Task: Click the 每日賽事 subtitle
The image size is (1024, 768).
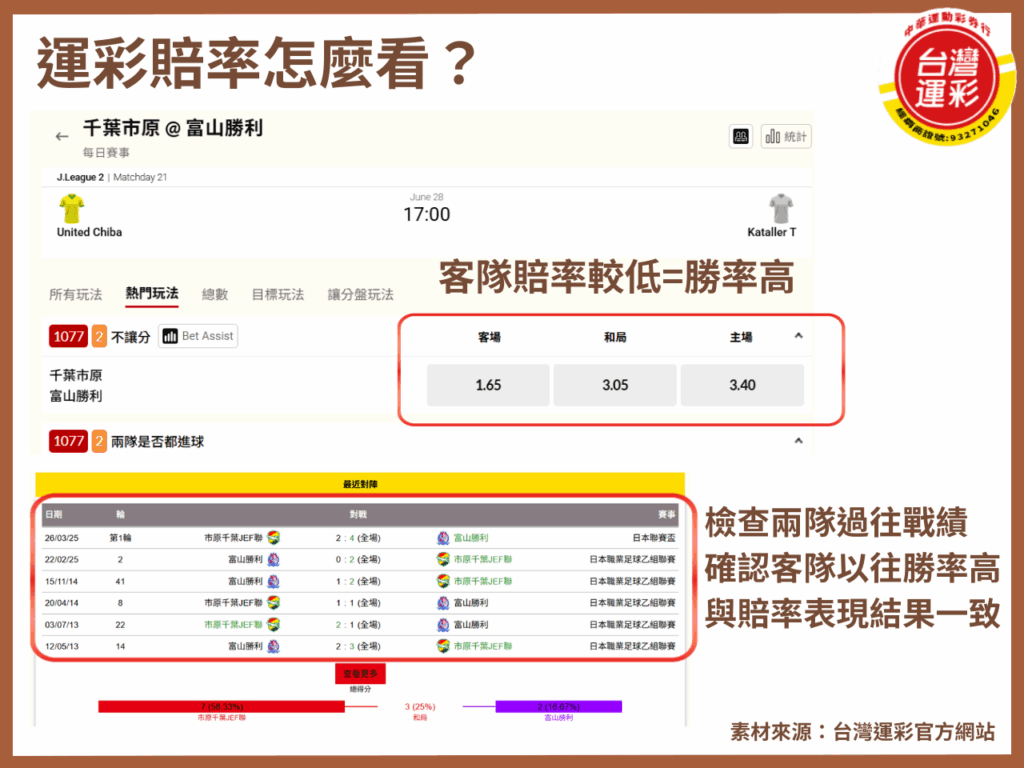Action: [x=106, y=153]
